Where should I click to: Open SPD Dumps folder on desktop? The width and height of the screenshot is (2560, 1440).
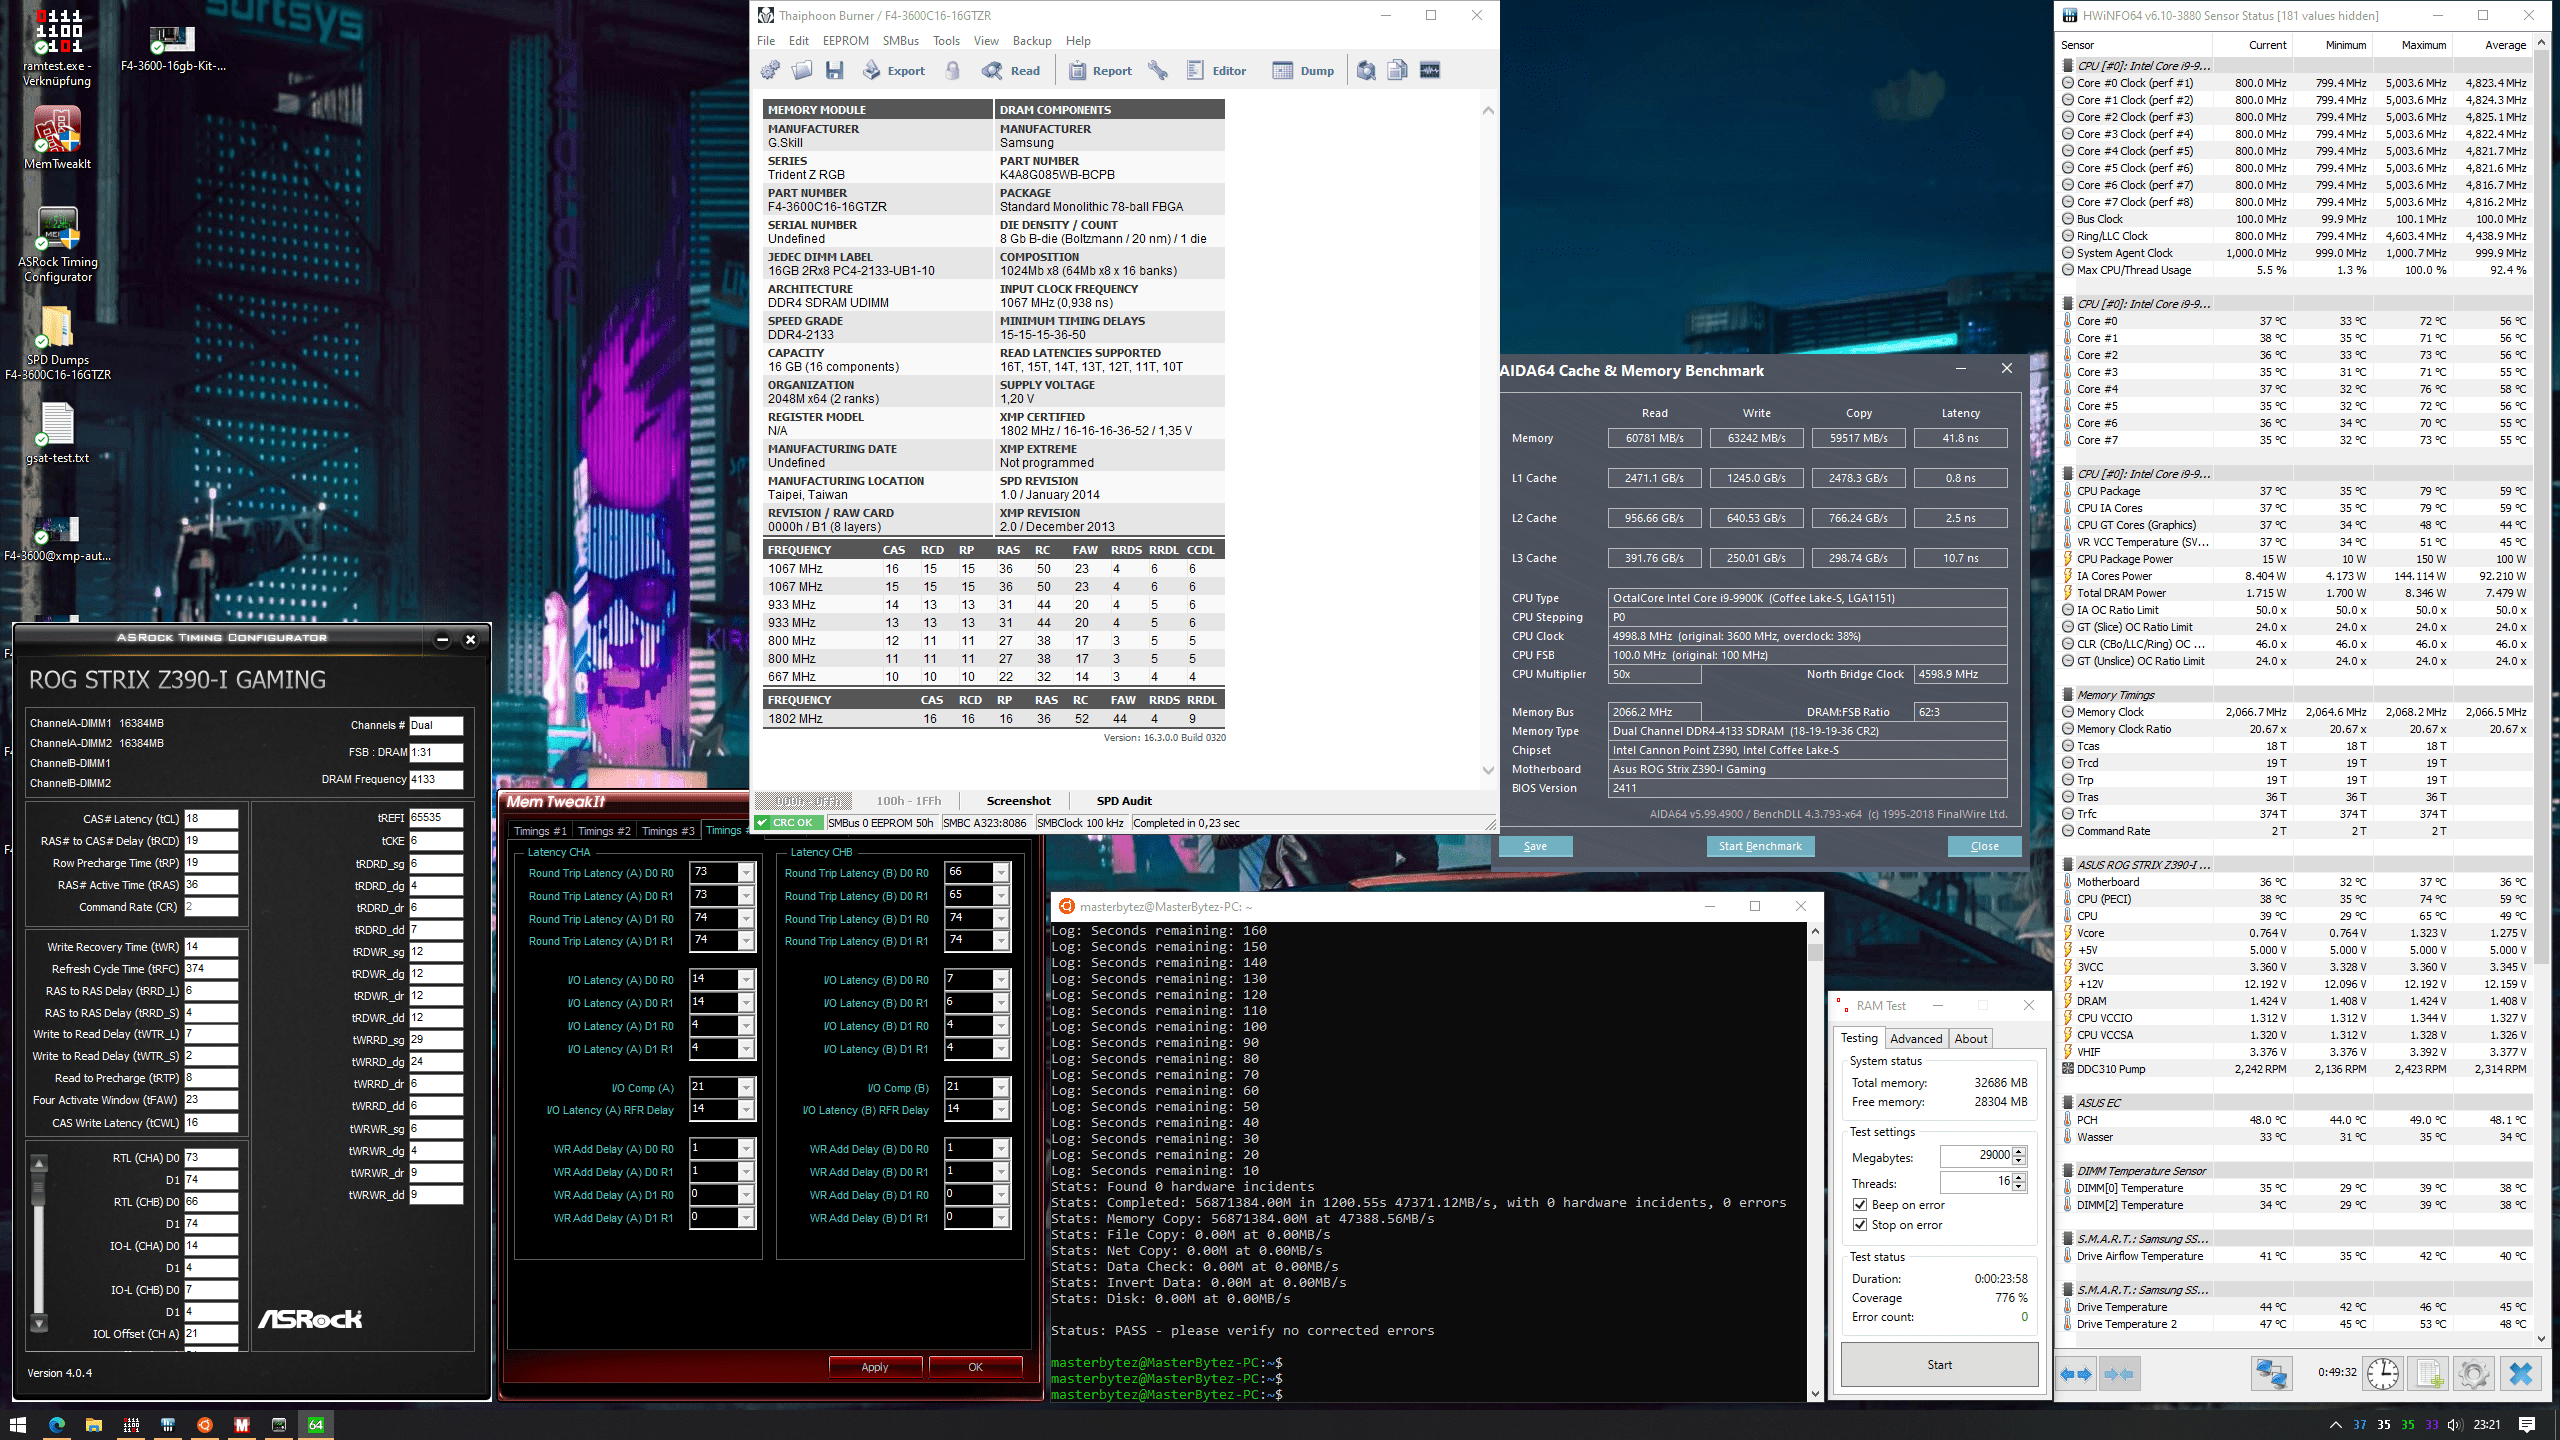[57, 344]
